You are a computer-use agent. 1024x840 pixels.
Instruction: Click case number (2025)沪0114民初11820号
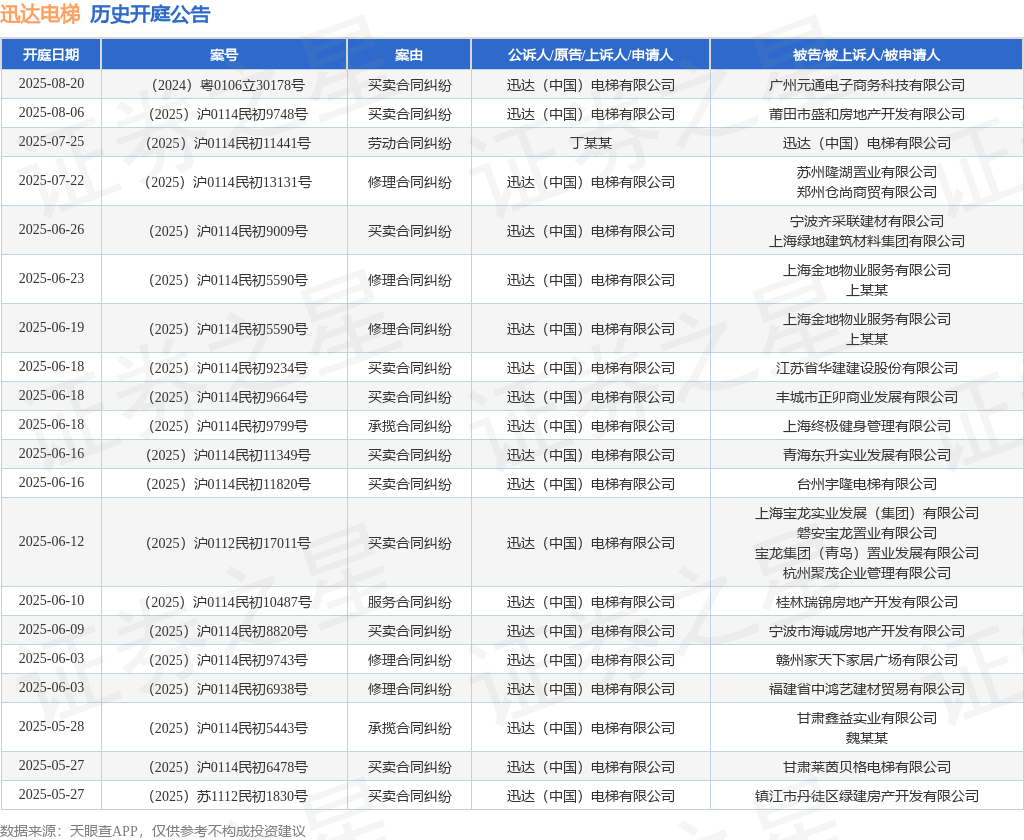[224, 484]
